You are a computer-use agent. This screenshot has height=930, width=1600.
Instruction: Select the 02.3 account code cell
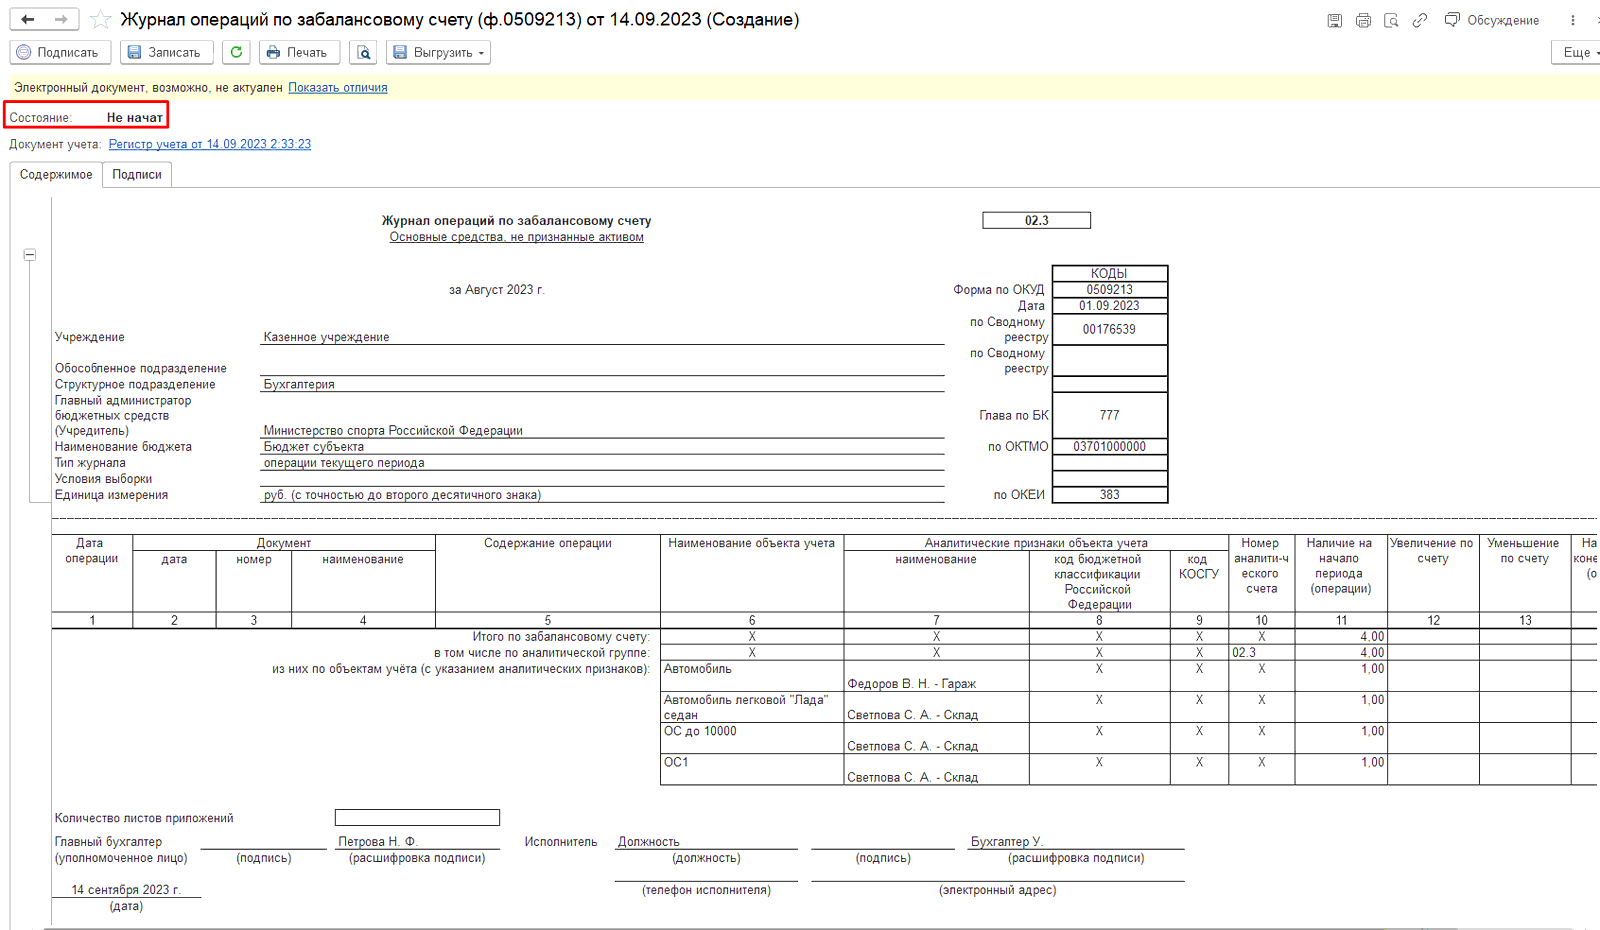(x=1037, y=220)
